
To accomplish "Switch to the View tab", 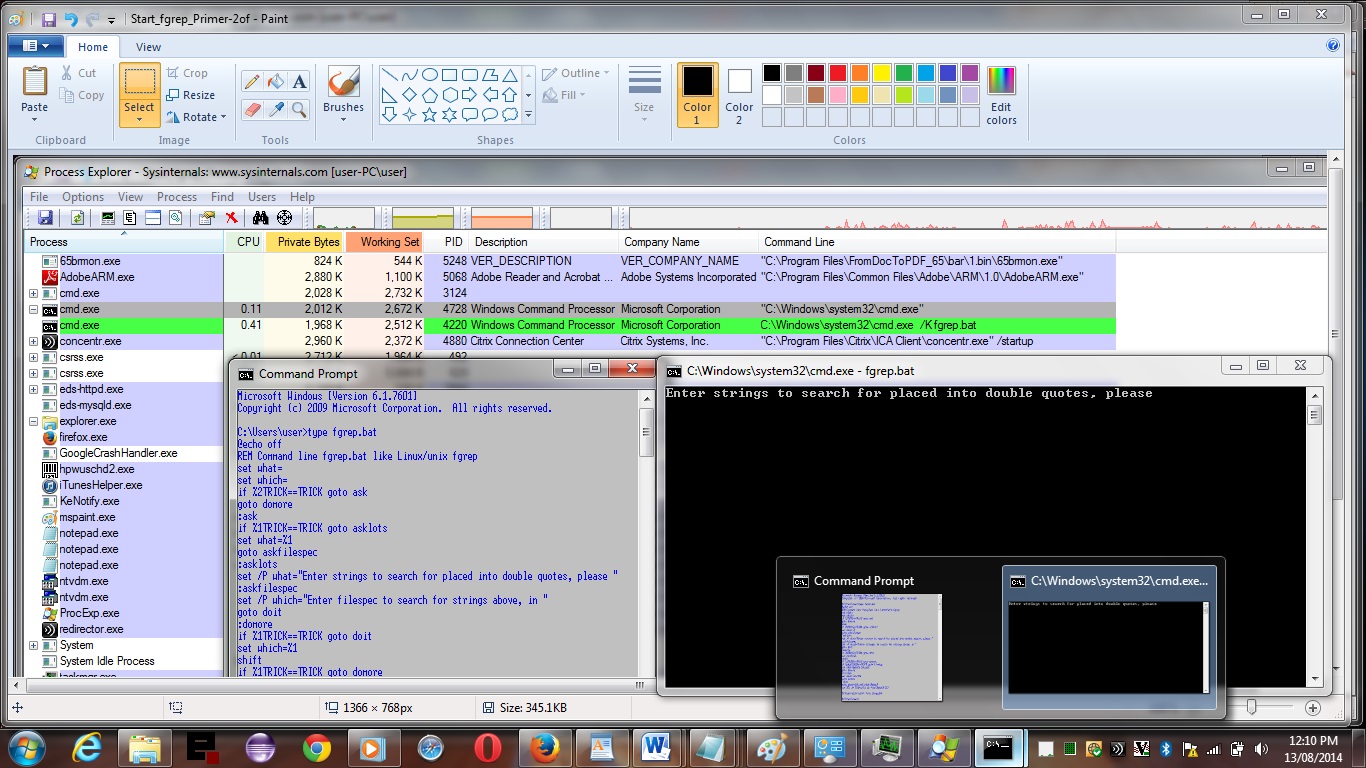I will point(148,47).
